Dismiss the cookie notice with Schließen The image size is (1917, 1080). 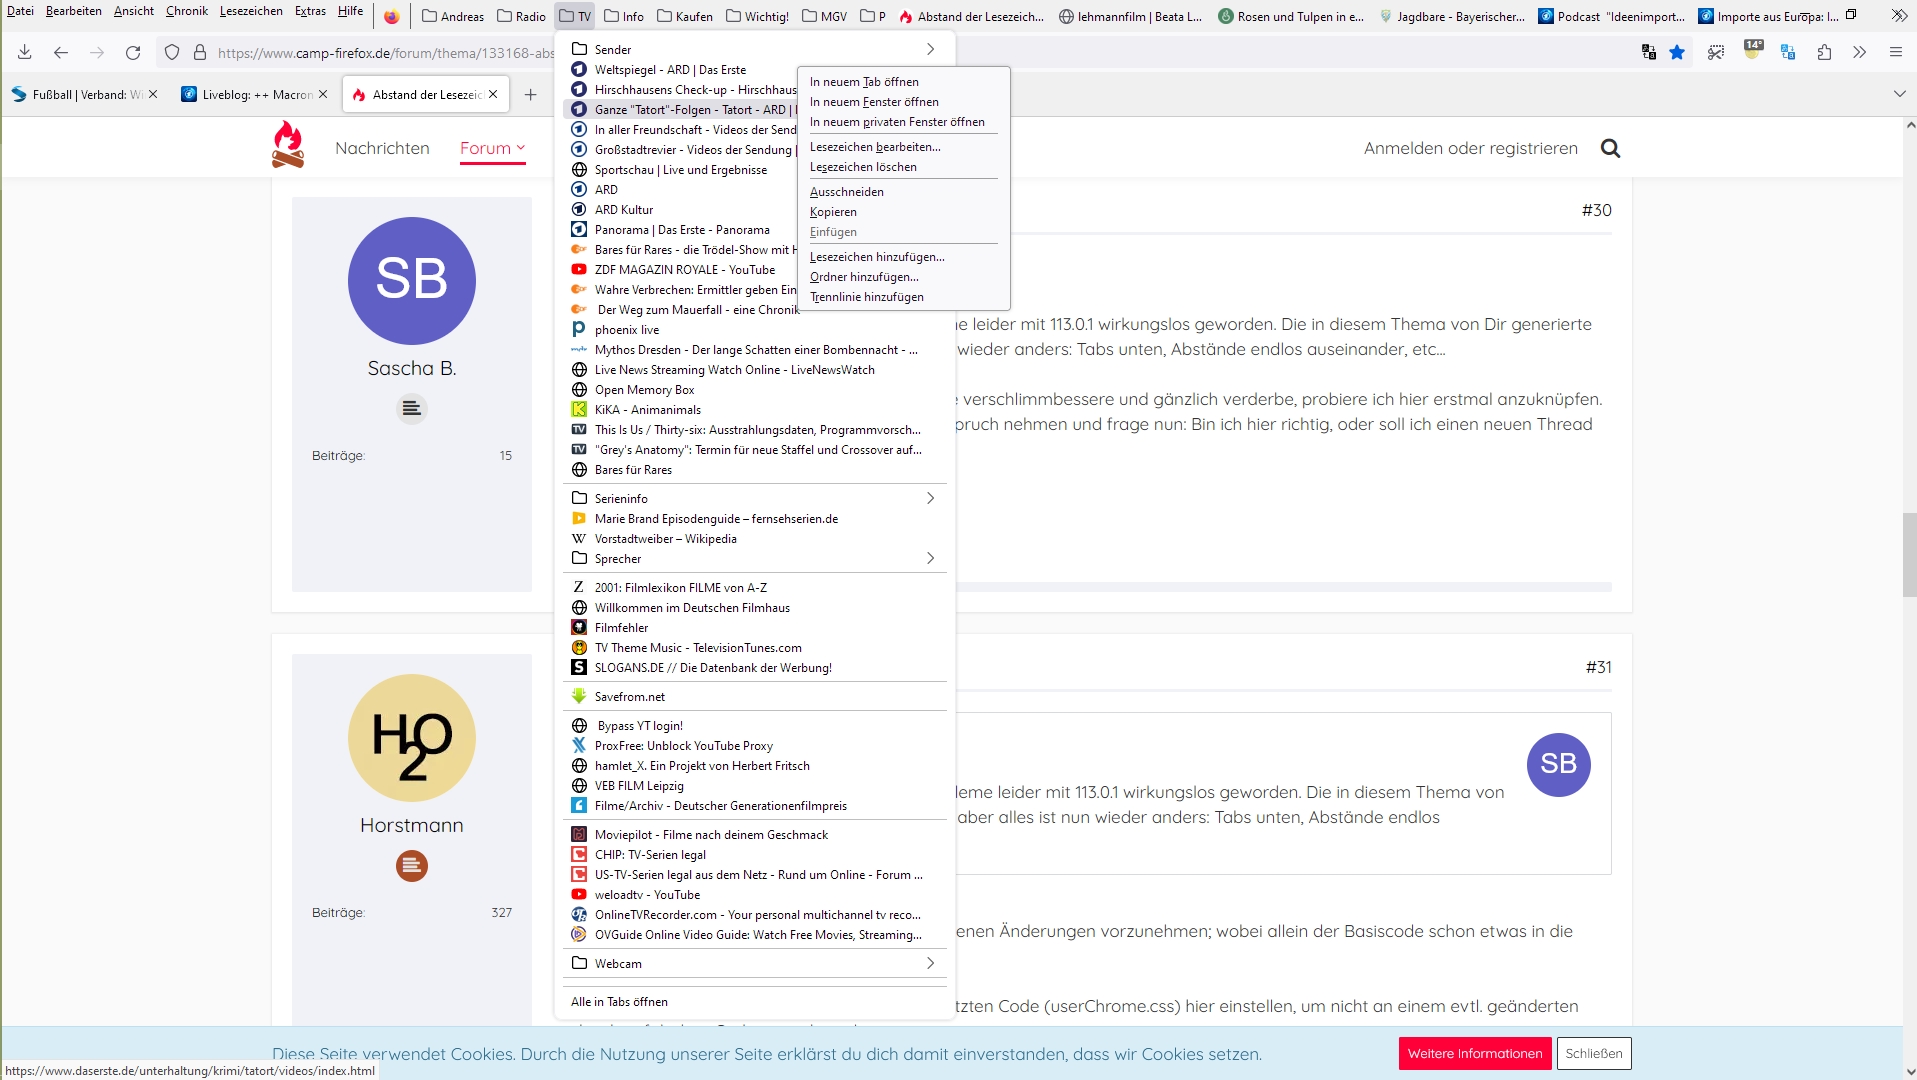tap(1594, 1053)
